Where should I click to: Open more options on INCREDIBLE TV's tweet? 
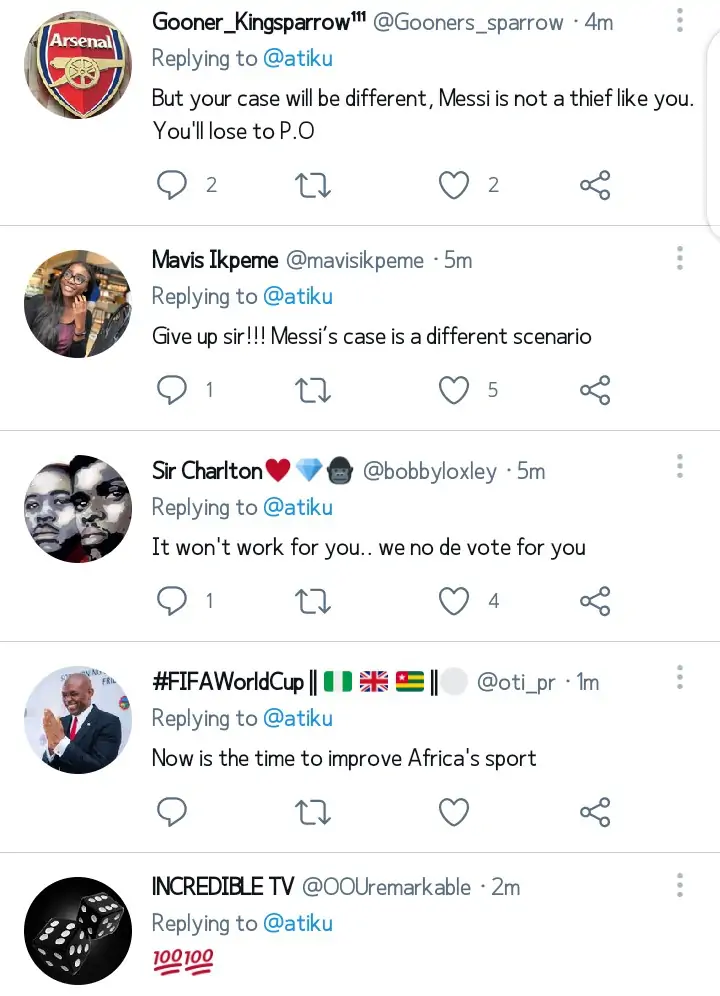coord(679,885)
